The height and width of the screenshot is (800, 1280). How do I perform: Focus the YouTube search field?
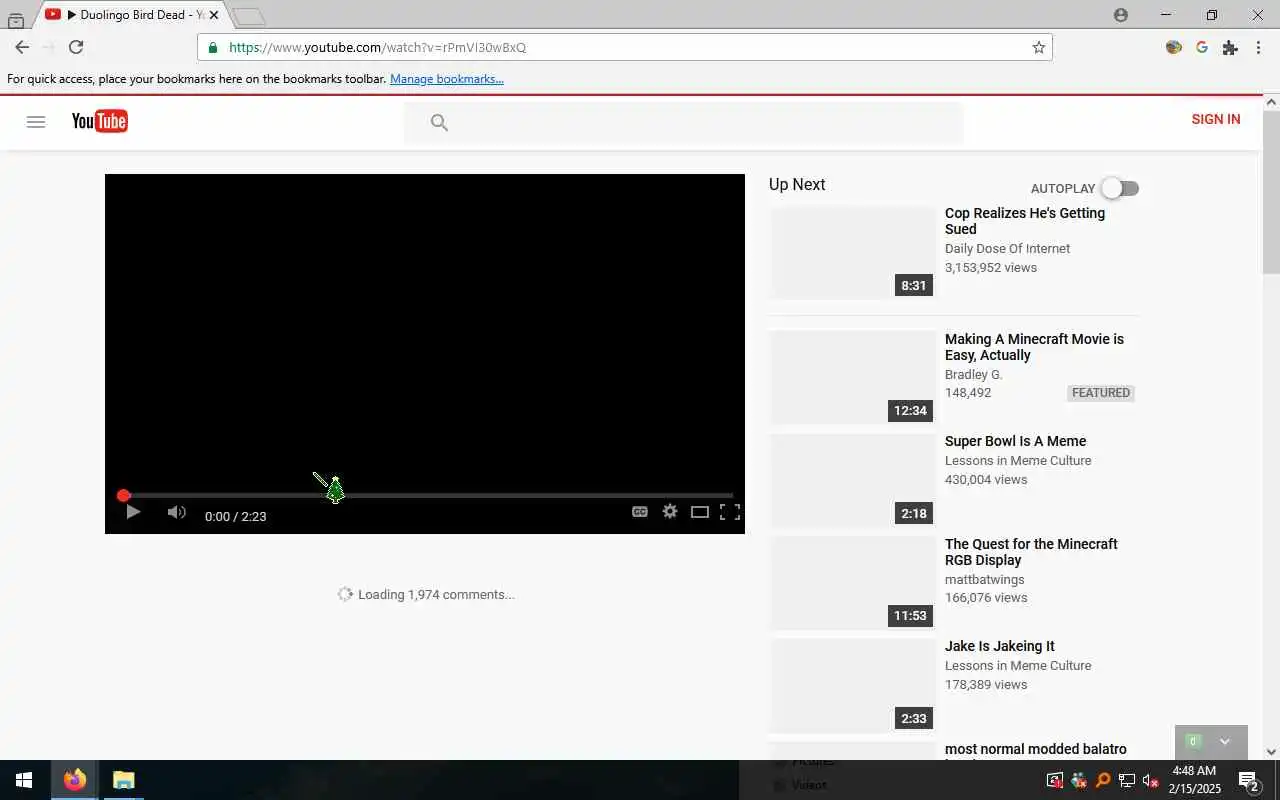click(x=684, y=122)
